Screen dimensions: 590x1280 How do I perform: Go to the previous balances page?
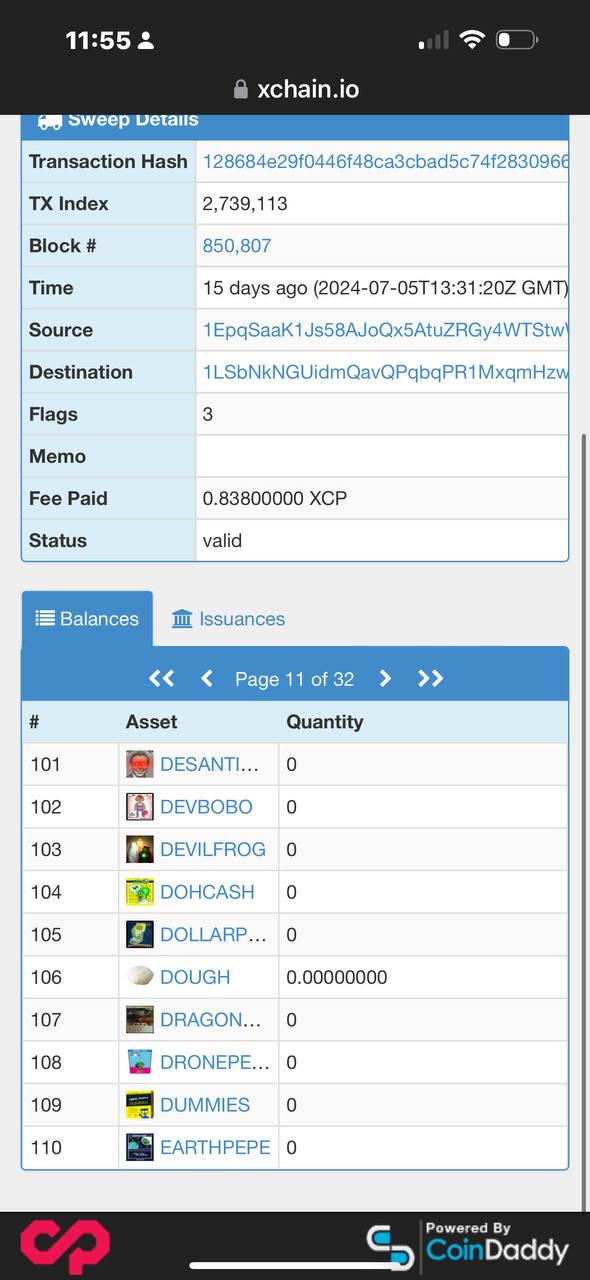pyautogui.click(x=207, y=679)
